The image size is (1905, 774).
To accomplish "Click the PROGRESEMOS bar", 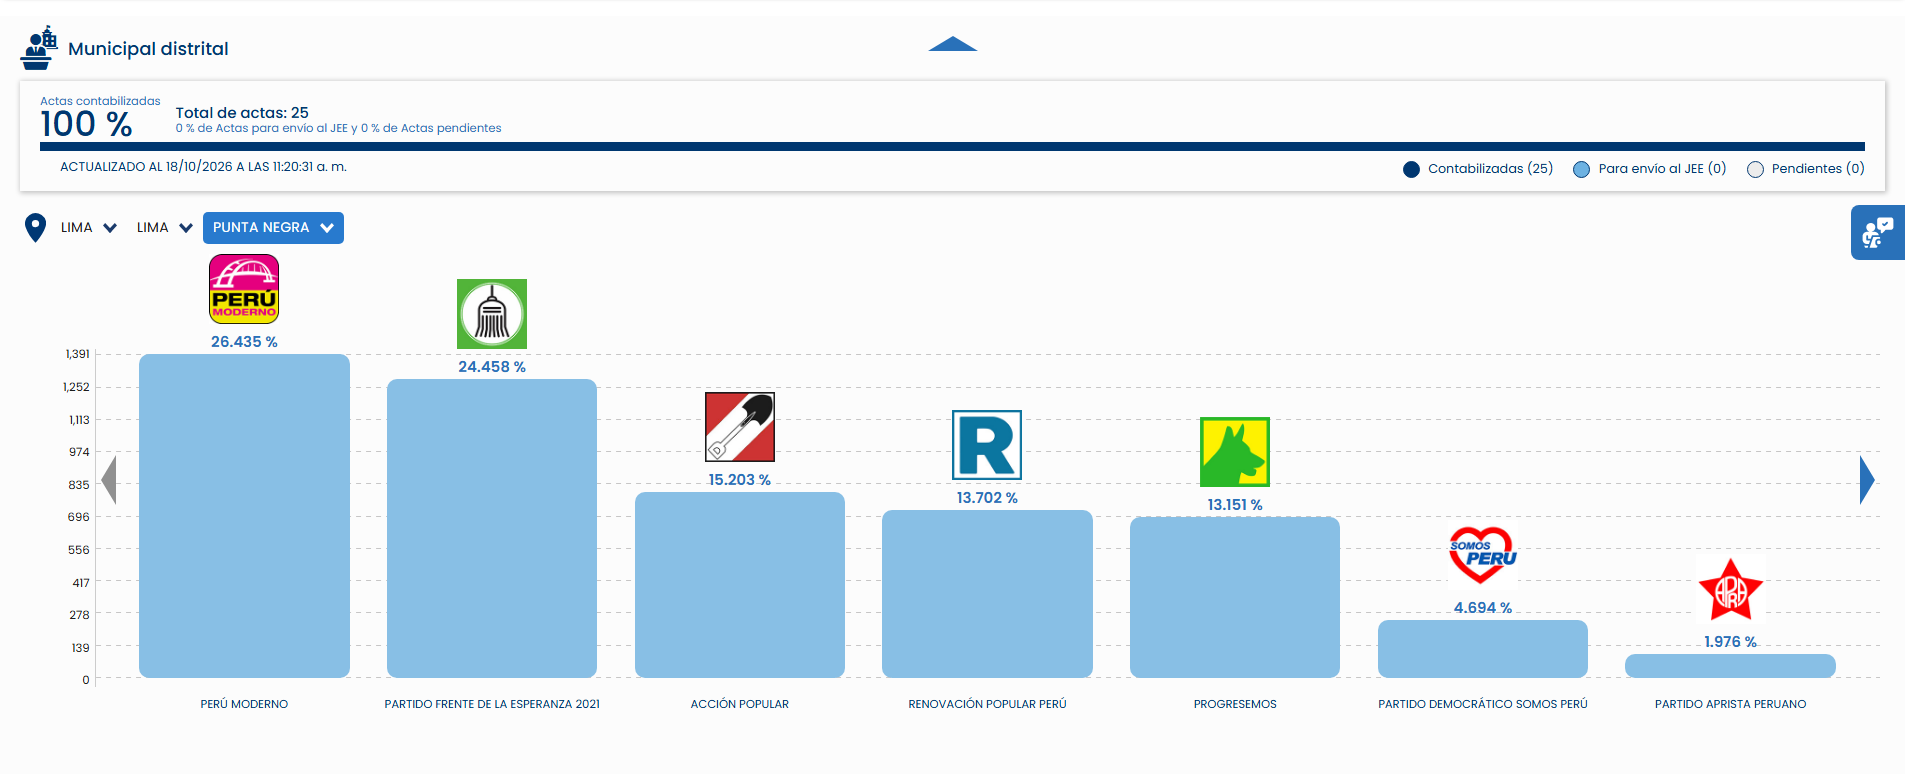I will tap(1235, 597).
